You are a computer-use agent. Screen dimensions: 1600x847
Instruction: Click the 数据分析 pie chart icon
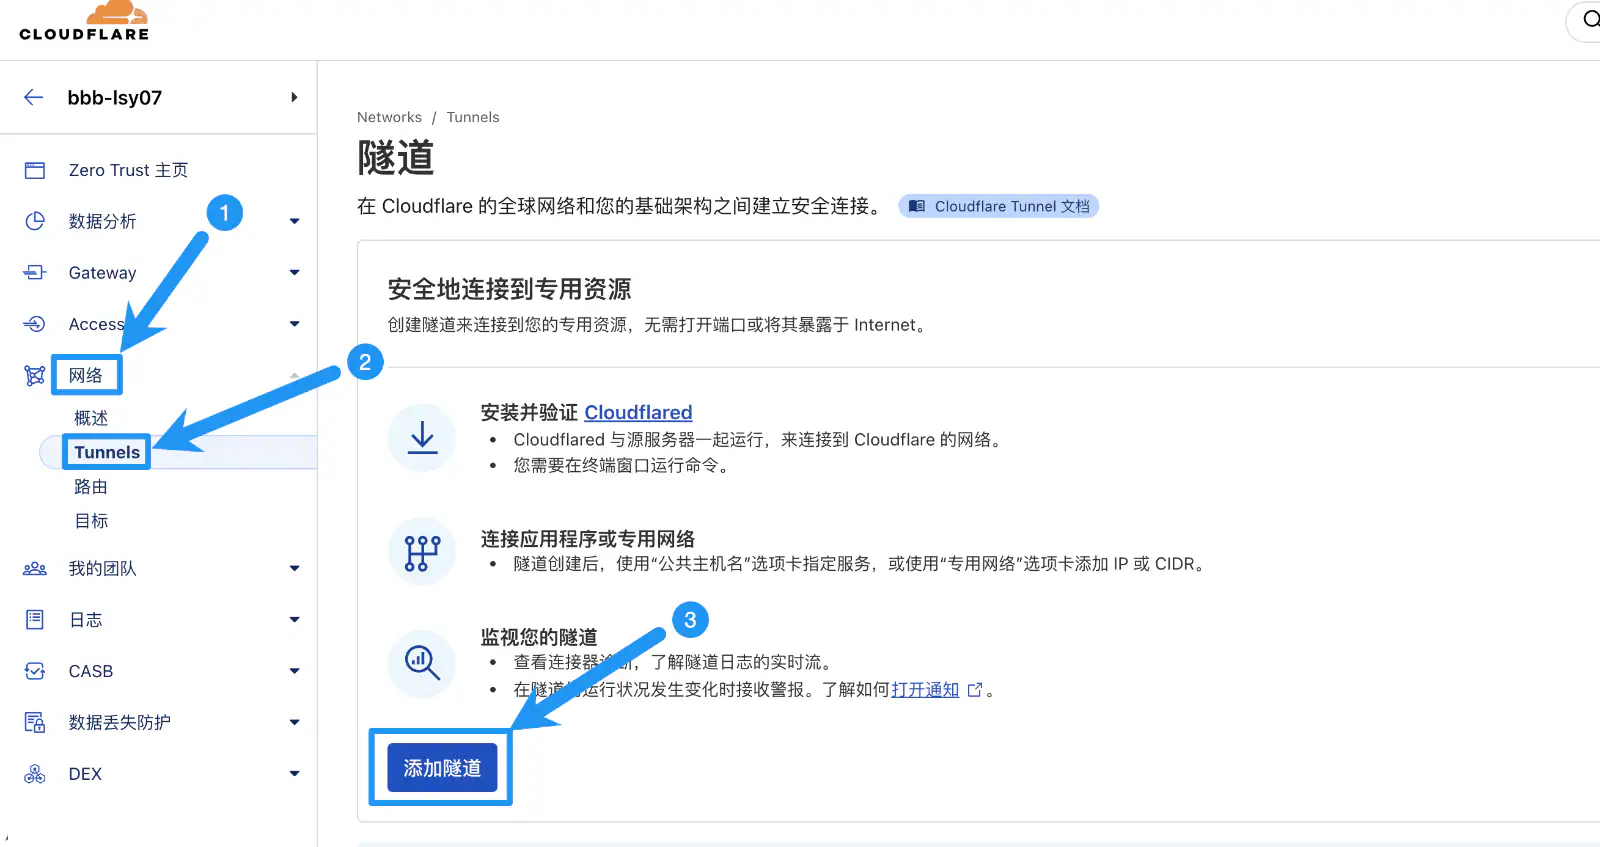pyautogui.click(x=35, y=221)
